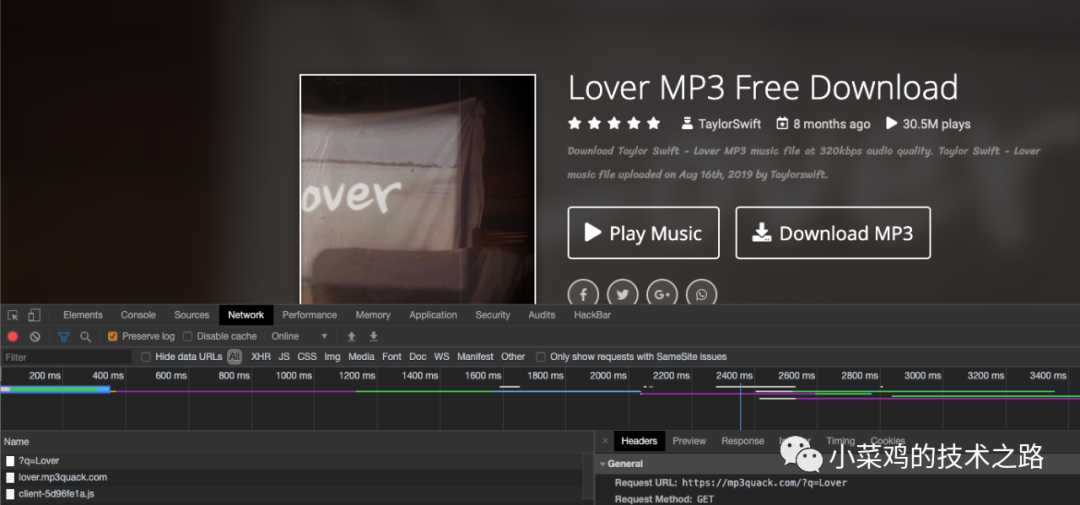Switch to the Console tab
This screenshot has width=1080, height=505.
[x=138, y=315]
